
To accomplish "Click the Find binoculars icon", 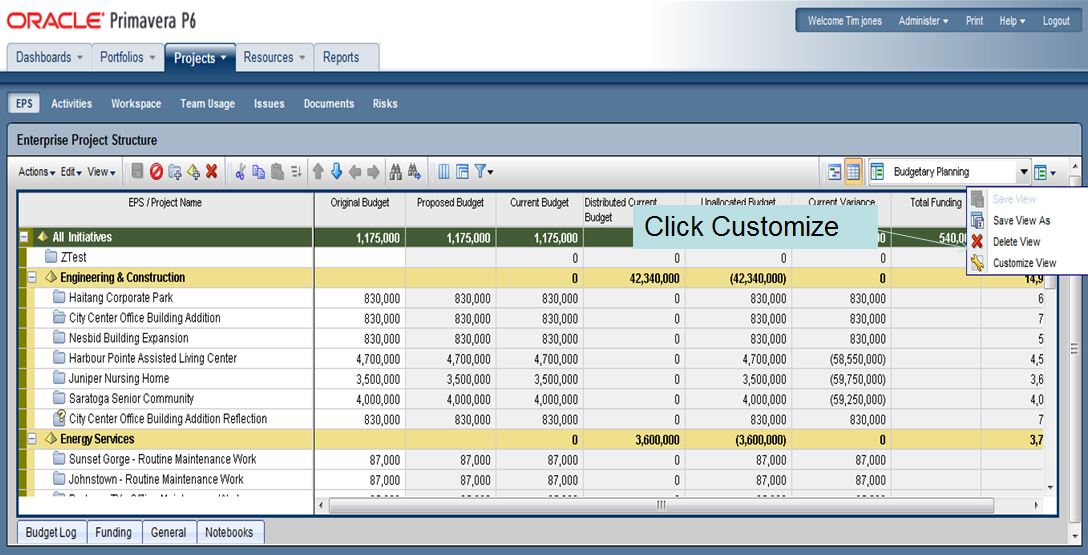I will (396, 171).
